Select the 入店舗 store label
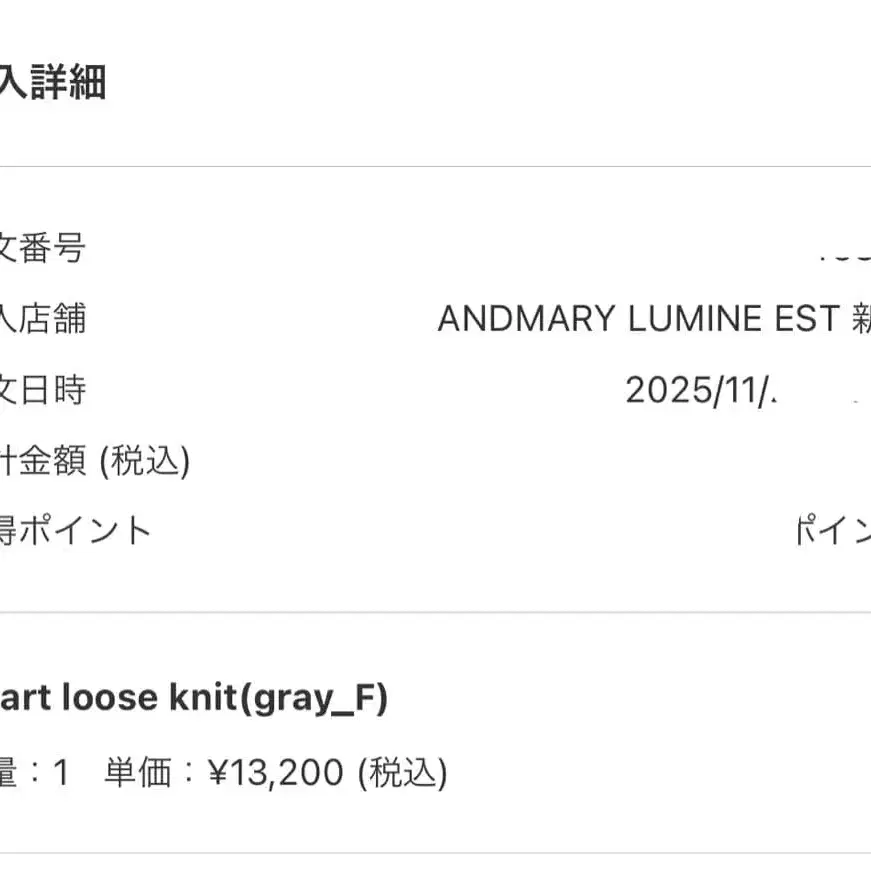871x871 pixels. [x=42, y=319]
